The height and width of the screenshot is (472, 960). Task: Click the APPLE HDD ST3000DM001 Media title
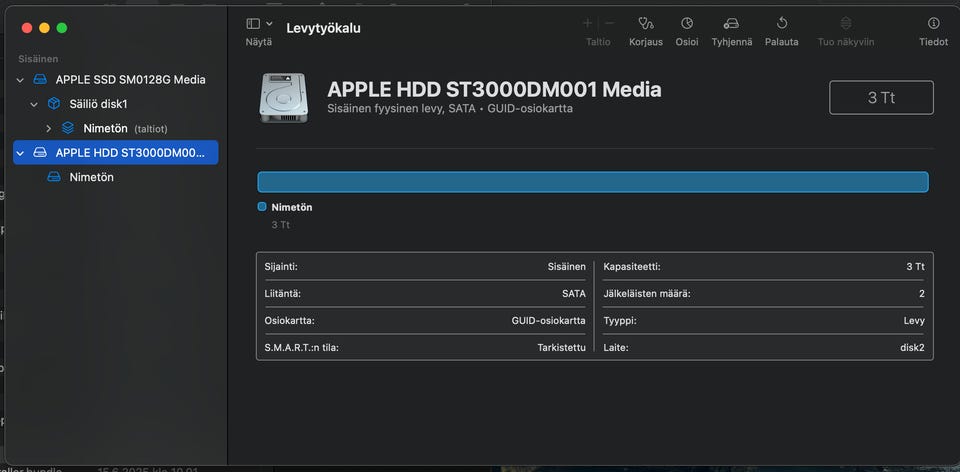point(494,89)
